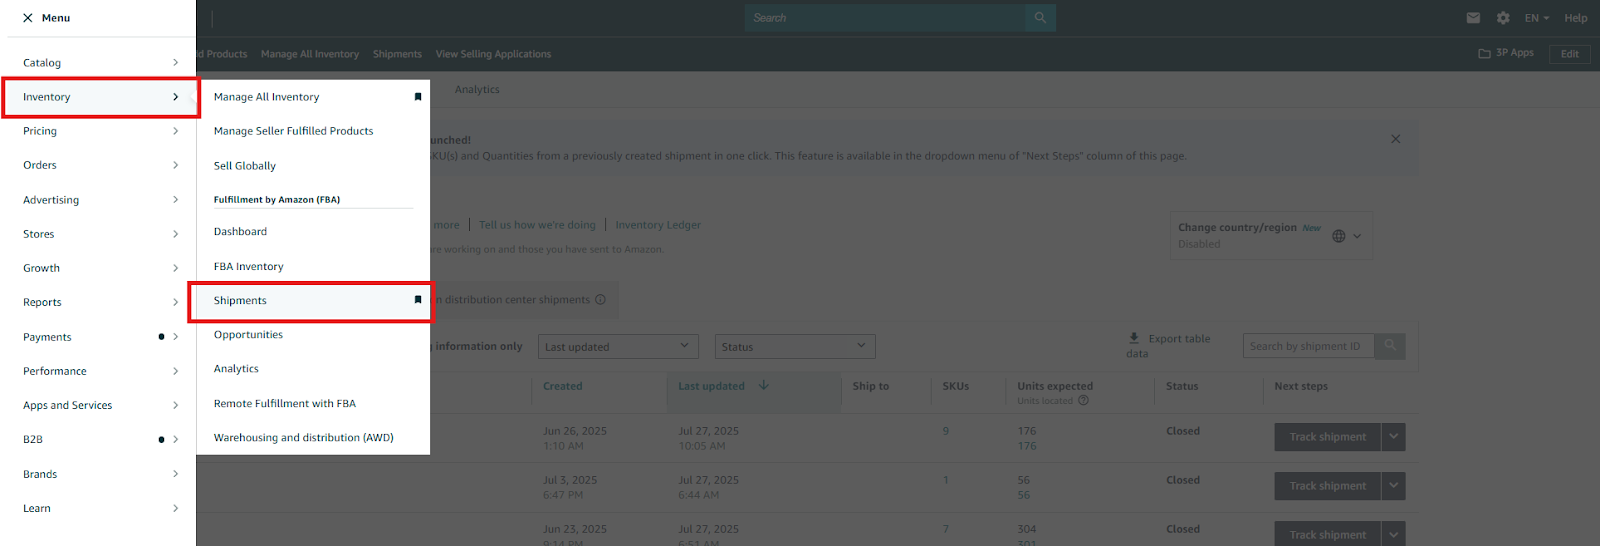
Task: Click the globe icon under Change country/region
Action: tap(1339, 236)
